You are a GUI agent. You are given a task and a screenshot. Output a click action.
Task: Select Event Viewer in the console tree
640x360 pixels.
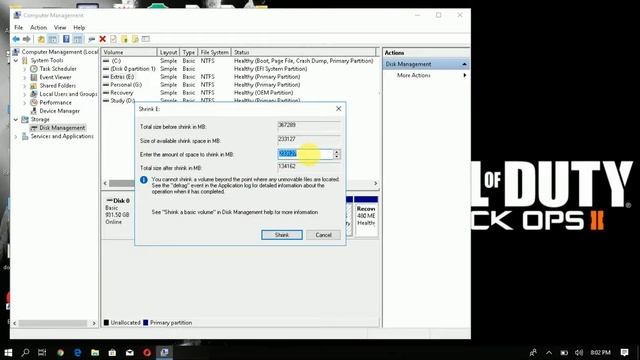click(x=56, y=77)
